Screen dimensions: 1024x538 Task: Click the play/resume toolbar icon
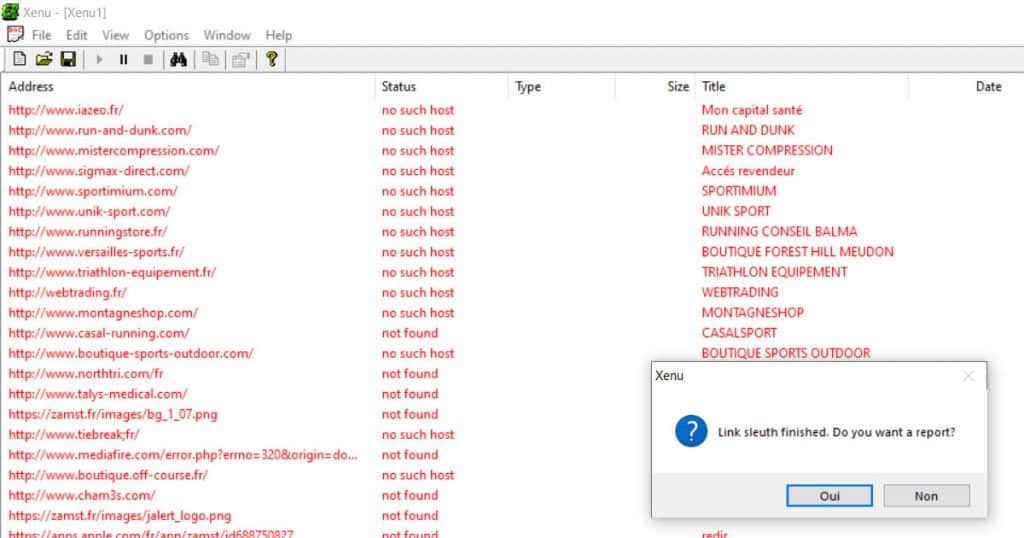(x=99, y=59)
